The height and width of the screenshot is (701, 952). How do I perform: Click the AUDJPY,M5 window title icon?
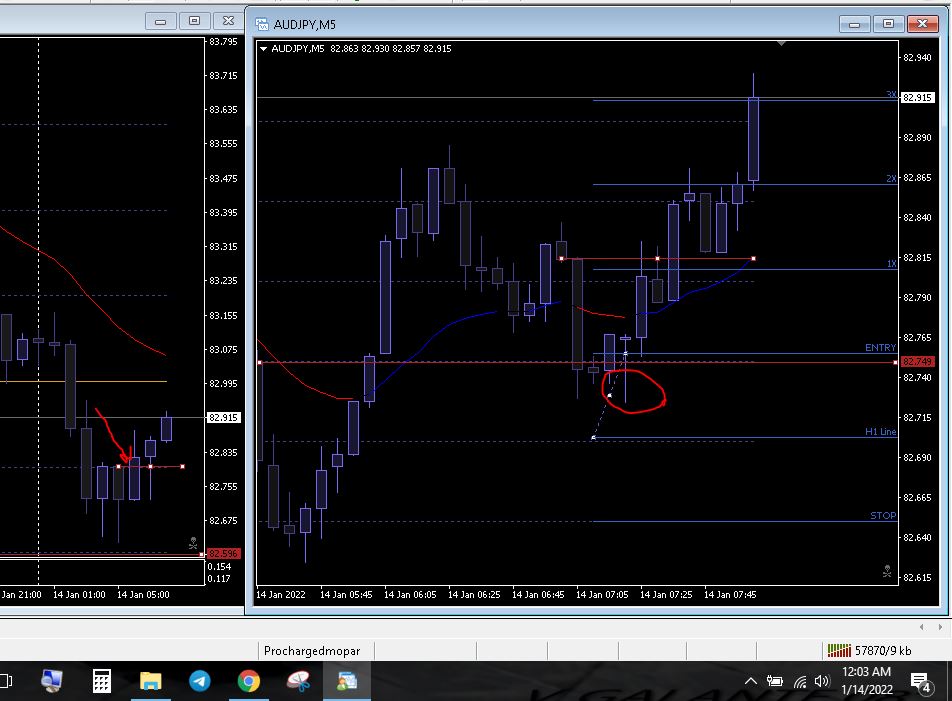point(262,24)
